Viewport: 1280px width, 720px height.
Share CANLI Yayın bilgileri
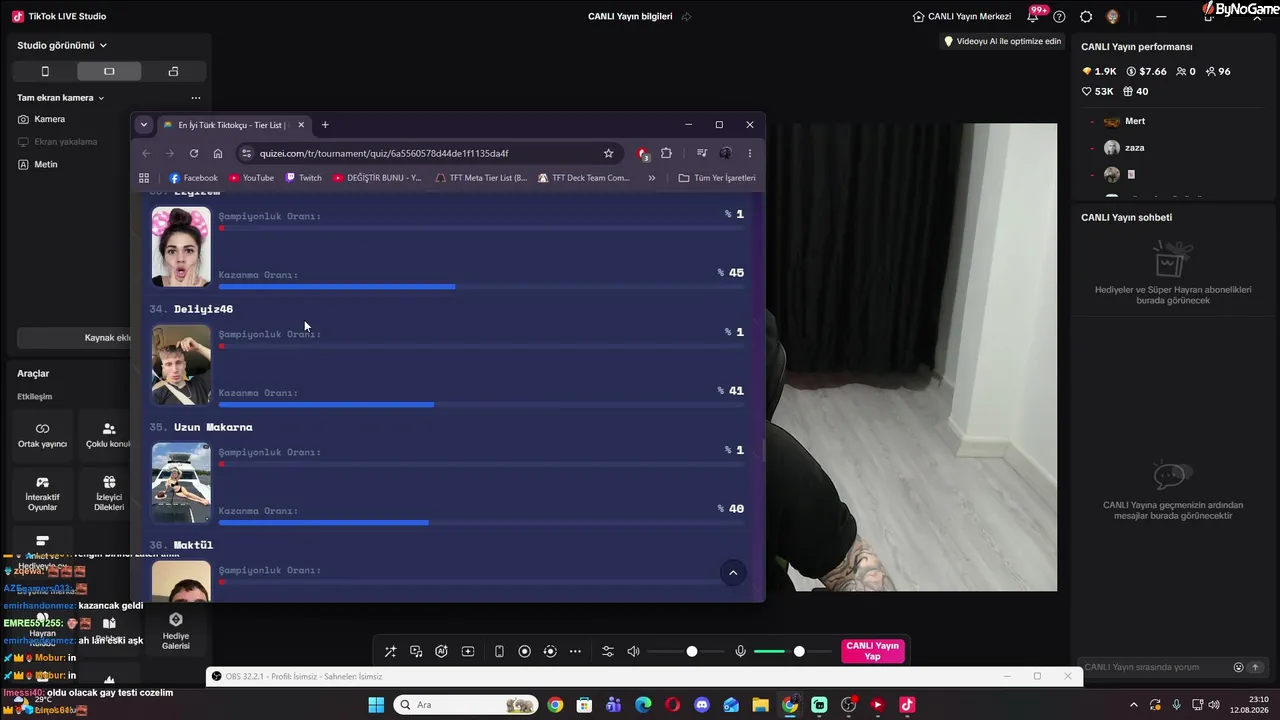(x=686, y=17)
